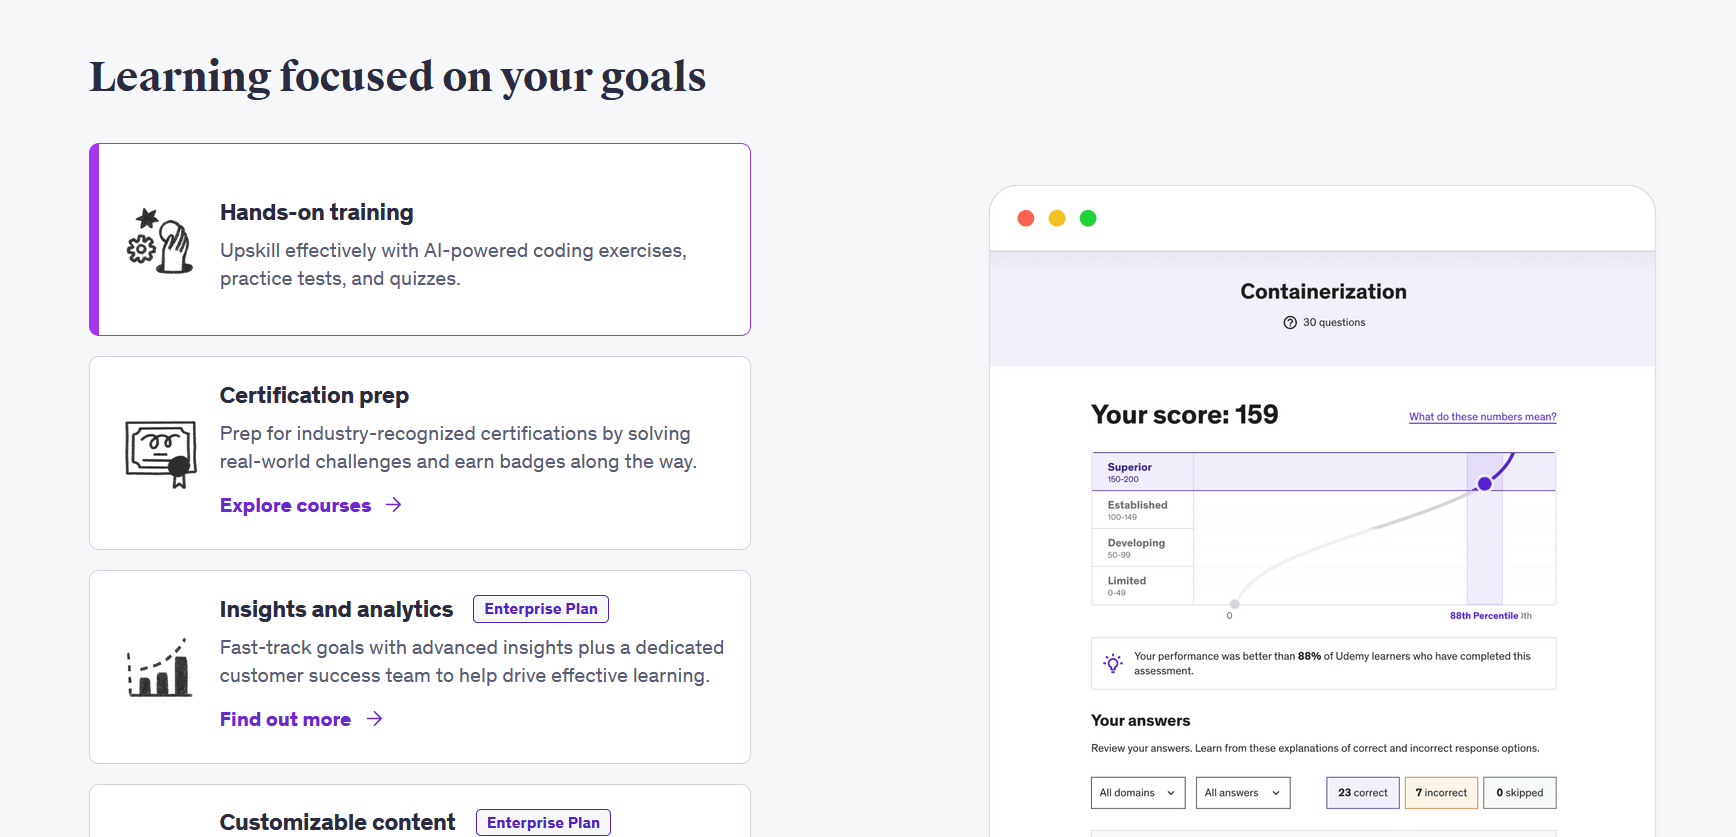The height and width of the screenshot is (837, 1736).
Task: Open What do these numbers mean link
Action: click(1483, 417)
